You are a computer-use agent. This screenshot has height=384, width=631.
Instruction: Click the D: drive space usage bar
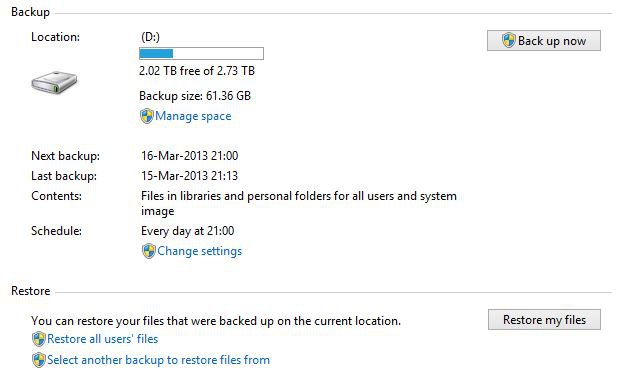click(201, 54)
